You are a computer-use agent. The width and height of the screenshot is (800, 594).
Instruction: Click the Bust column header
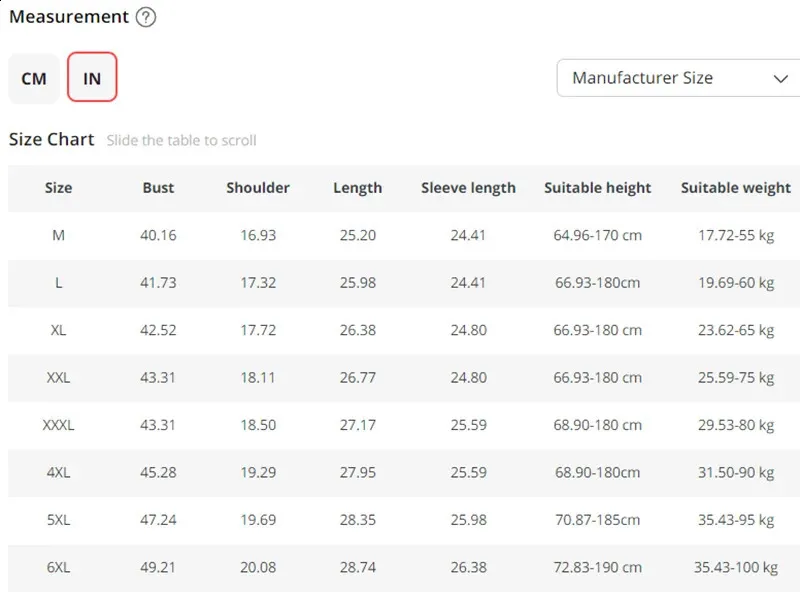tap(158, 188)
